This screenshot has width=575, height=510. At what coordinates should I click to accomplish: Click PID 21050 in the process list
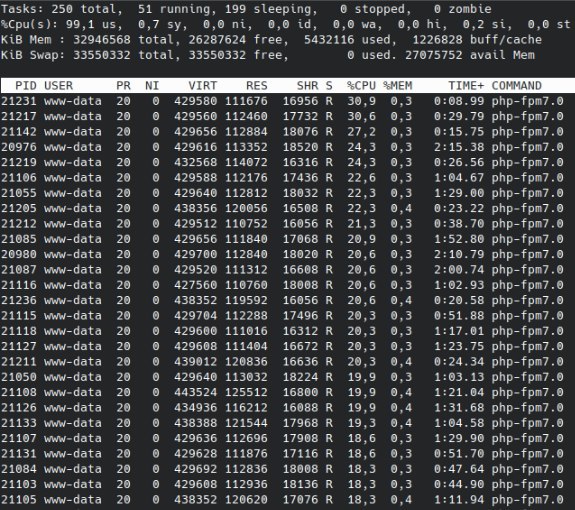(19, 377)
